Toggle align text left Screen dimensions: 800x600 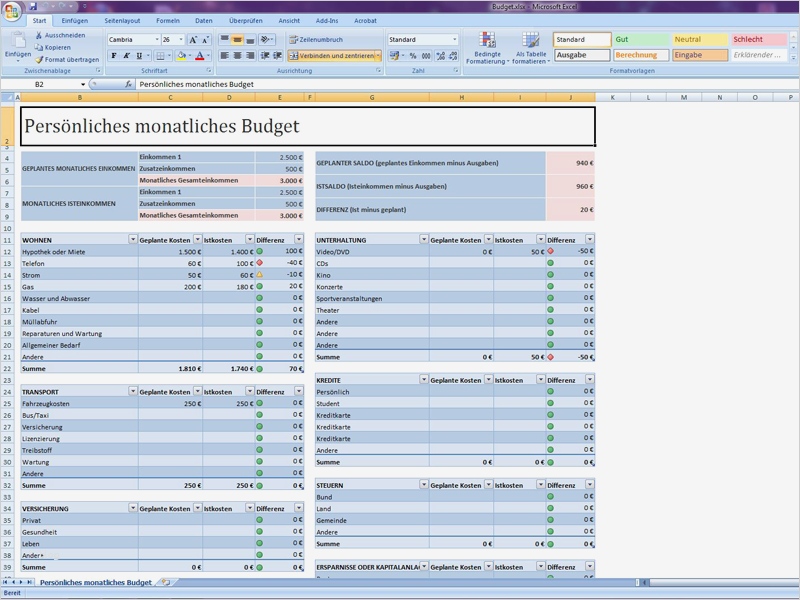click(x=224, y=56)
